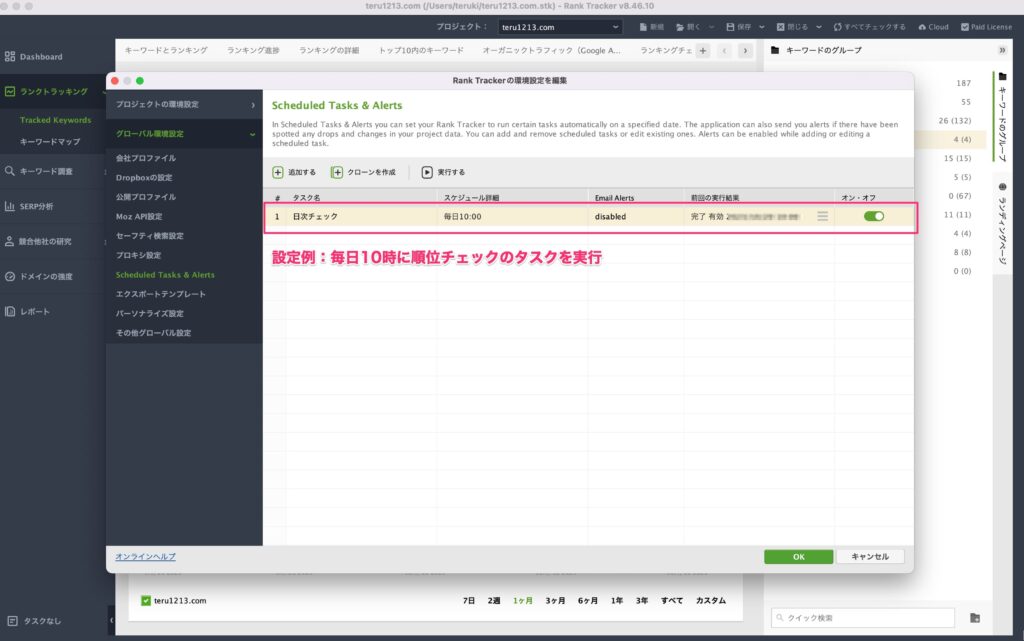Switch to ランキングの詳細 tab
This screenshot has width=1024, height=641.
tap(329, 50)
